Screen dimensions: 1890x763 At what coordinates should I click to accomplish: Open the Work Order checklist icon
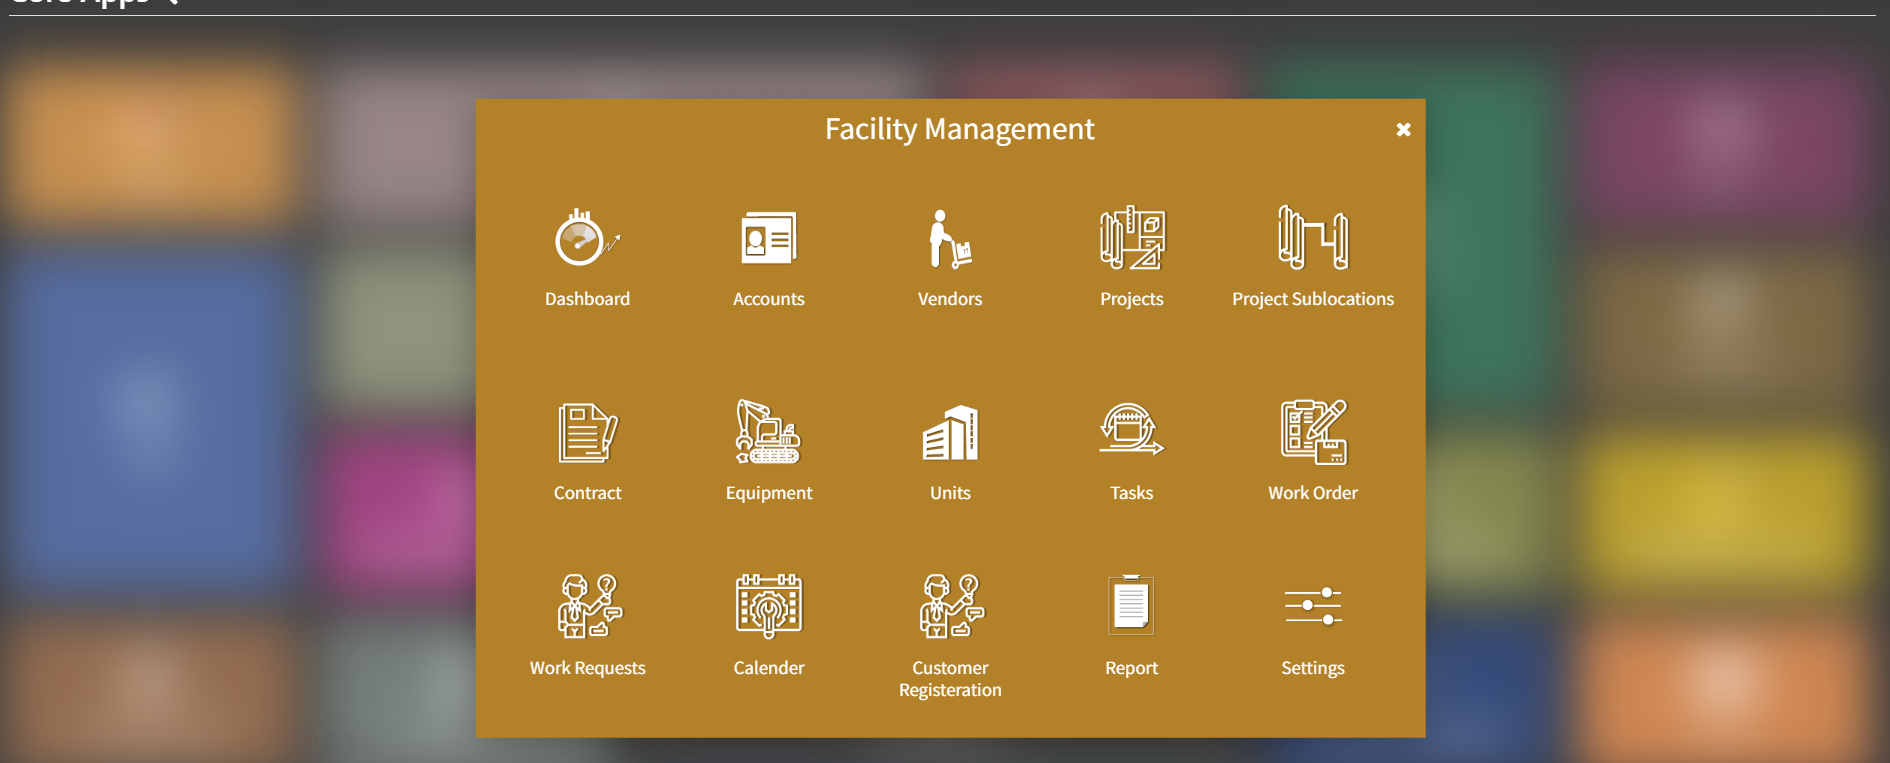coord(1312,433)
